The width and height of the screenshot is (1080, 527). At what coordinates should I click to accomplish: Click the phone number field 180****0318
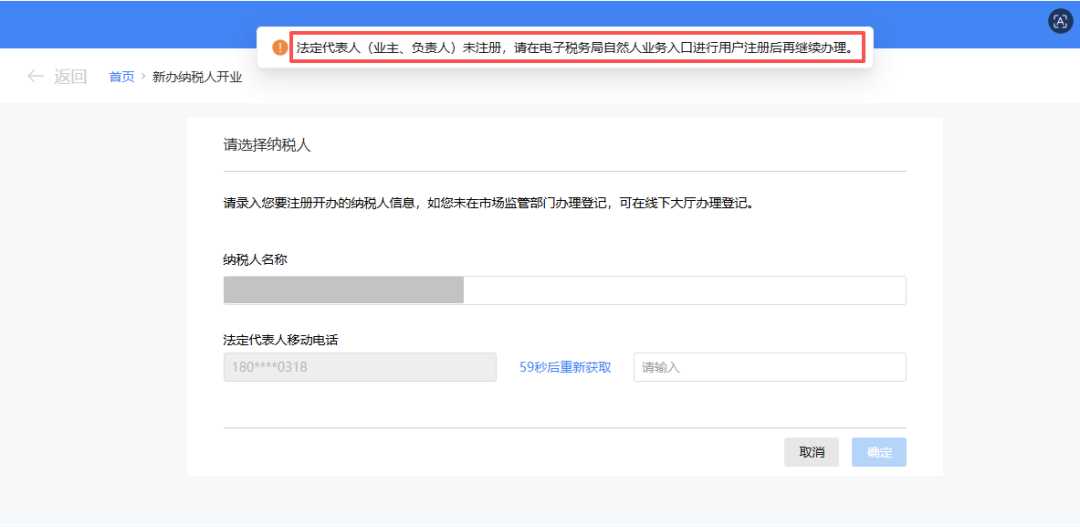coord(360,367)
